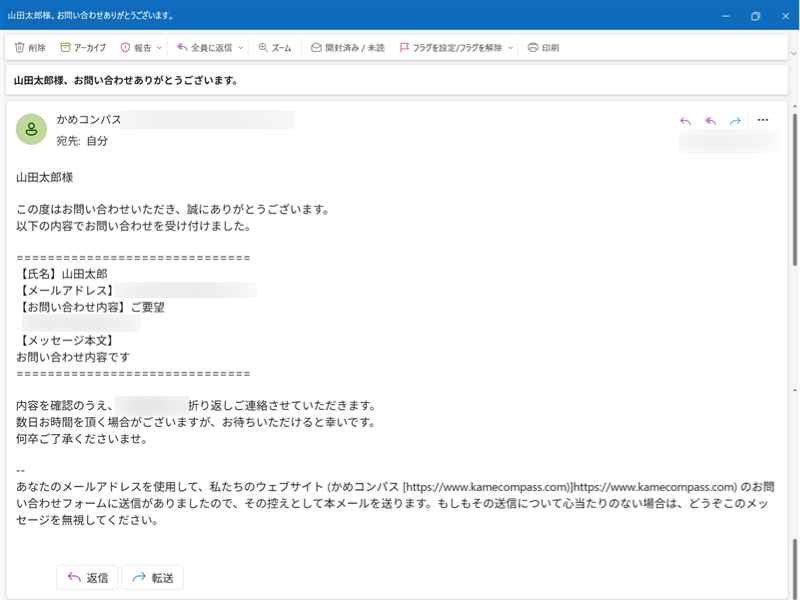Open the 報告 dropdown arrow
The image size is (800, 600).
159,47
